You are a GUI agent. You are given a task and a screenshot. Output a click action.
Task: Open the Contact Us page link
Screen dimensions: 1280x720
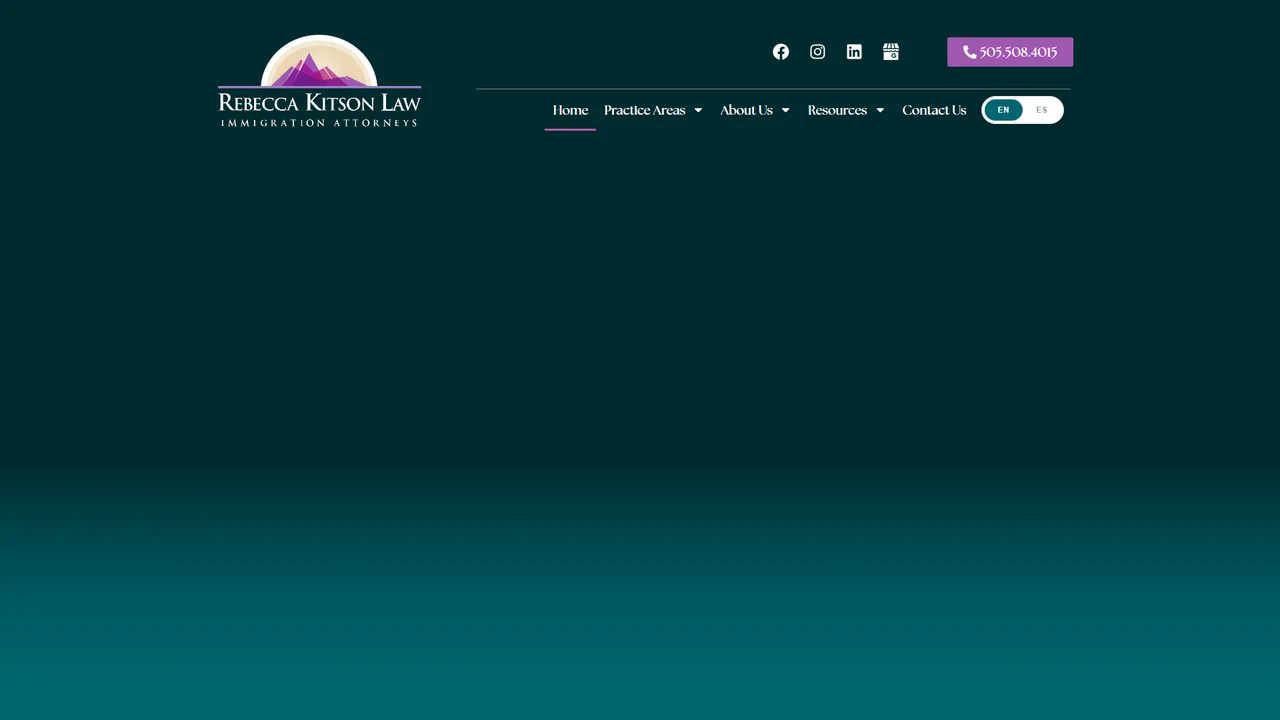[x=934, y=110]
